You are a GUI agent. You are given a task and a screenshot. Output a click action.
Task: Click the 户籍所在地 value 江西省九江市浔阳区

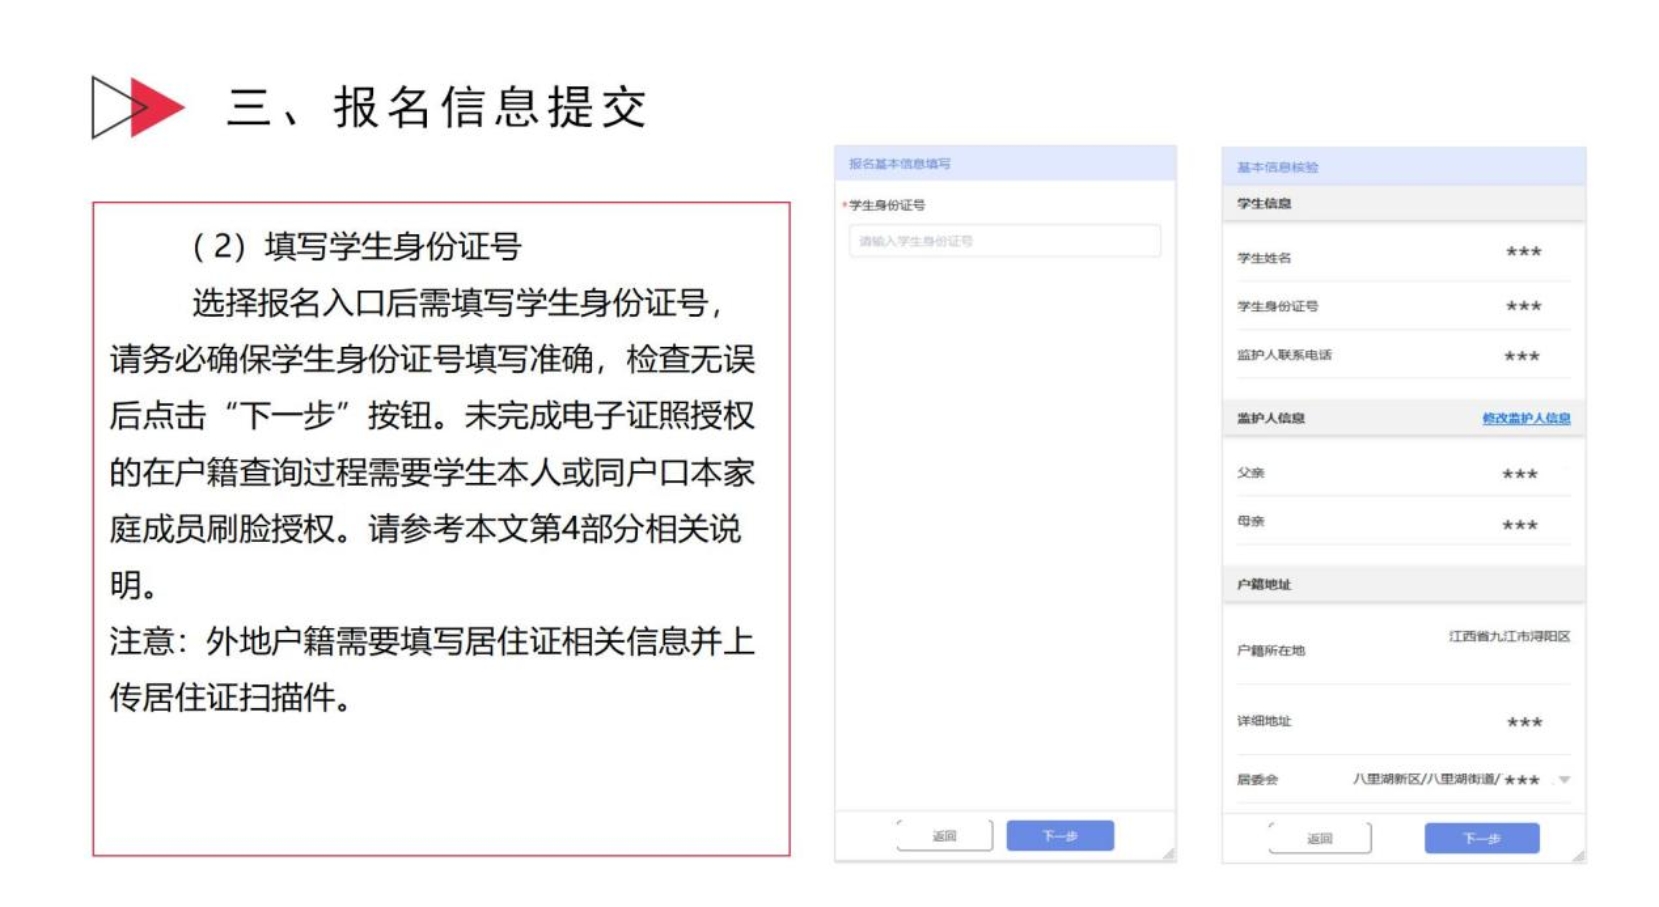pyautogui.click(x=1509, y=636)
